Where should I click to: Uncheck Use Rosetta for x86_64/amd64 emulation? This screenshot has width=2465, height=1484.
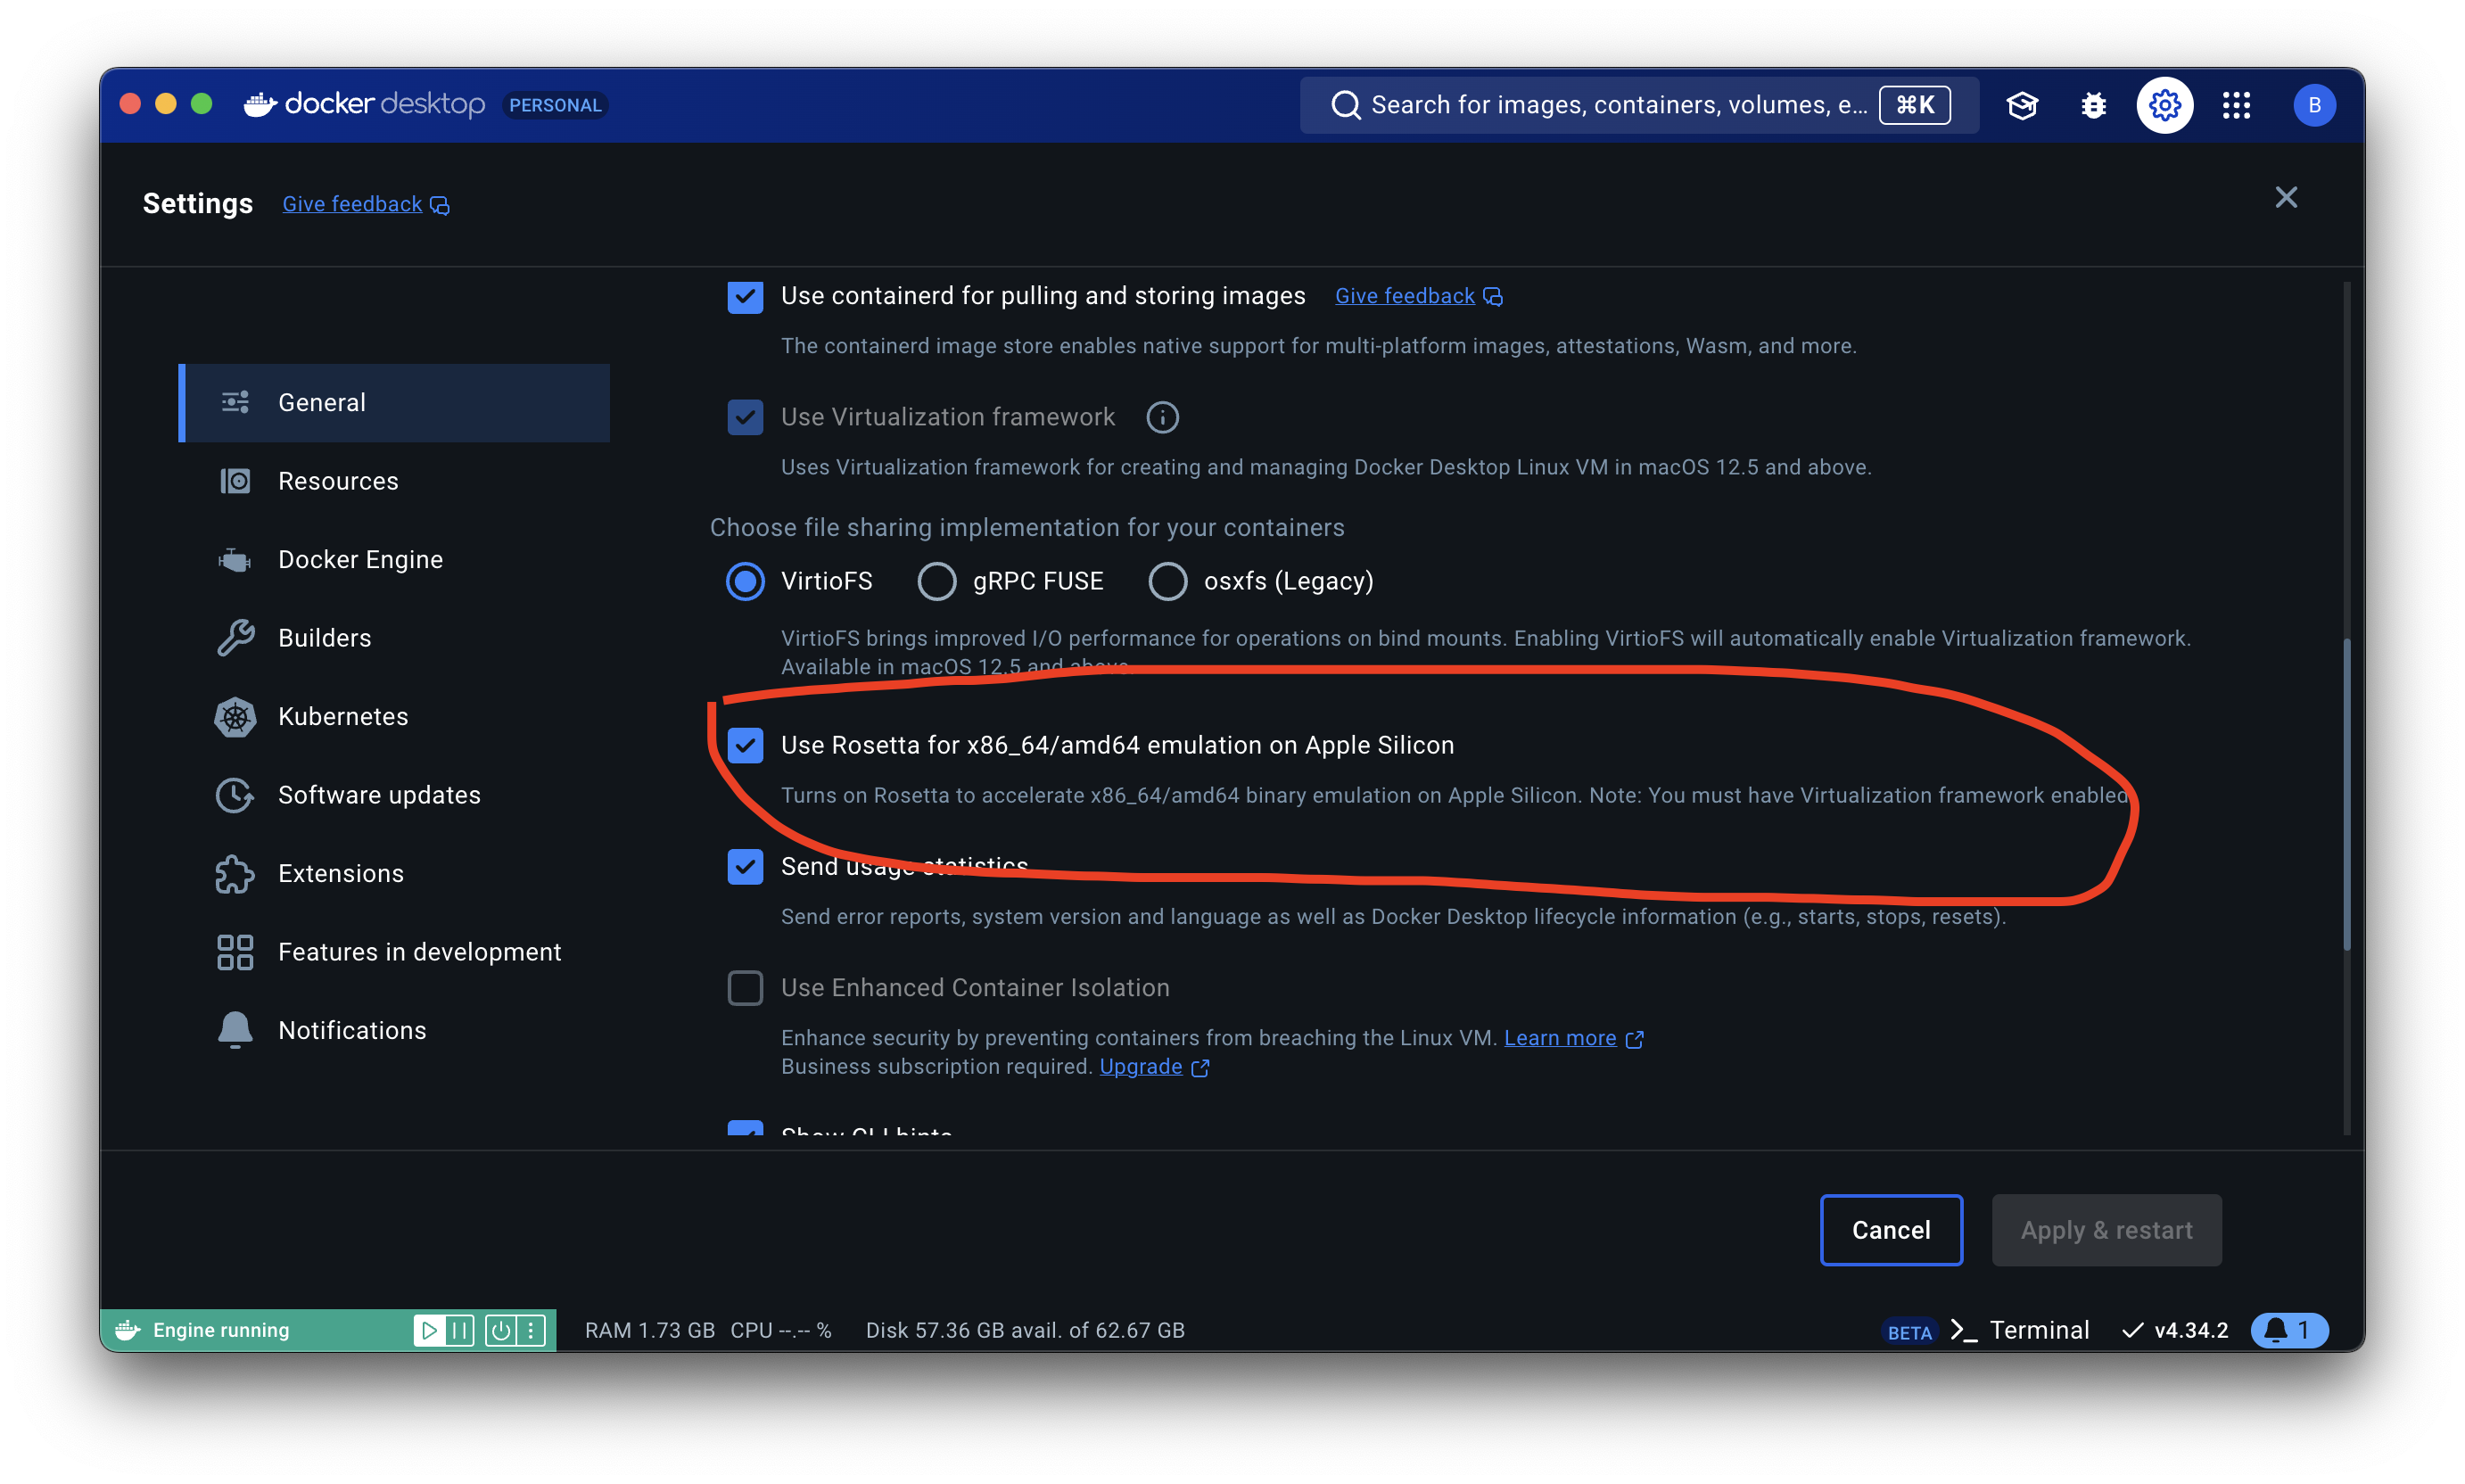coord(745,745)
